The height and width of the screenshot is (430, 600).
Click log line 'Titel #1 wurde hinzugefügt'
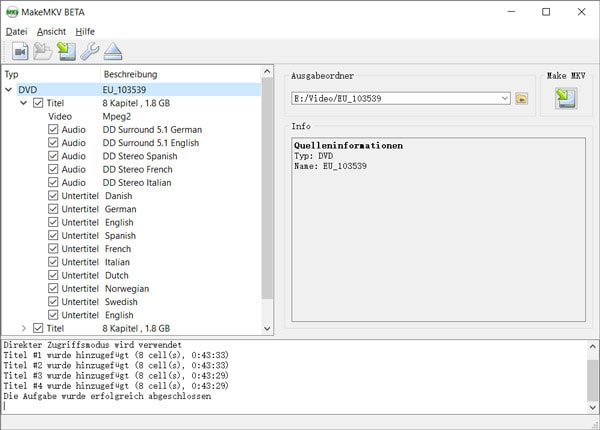[116, 355]
